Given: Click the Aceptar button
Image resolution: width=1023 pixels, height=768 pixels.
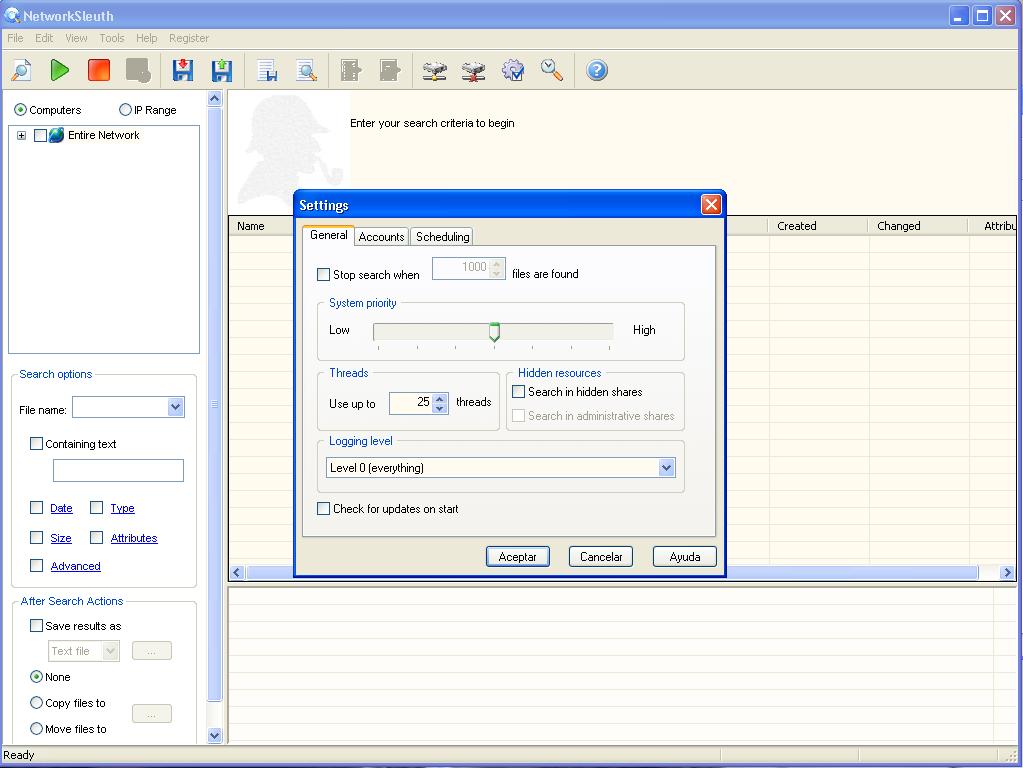Looking at the screenshot, I should point(517,557).
